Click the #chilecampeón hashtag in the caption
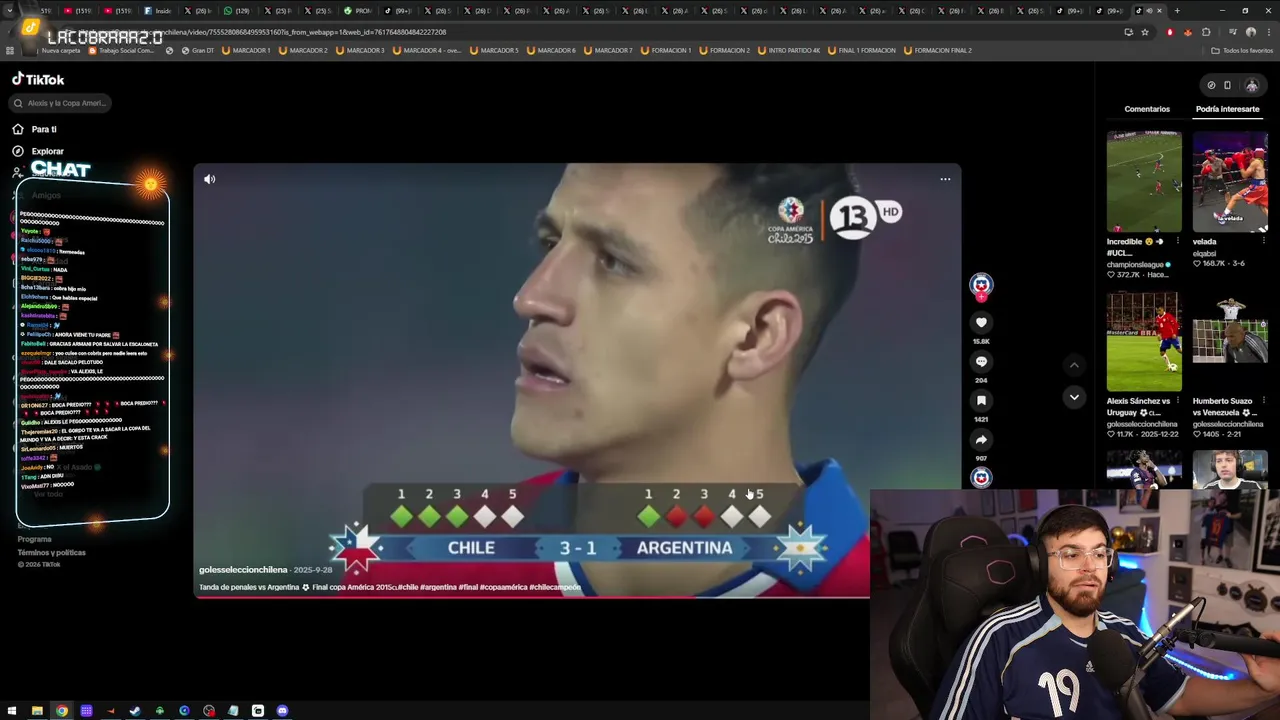Screen dimensions: 1280x720 tap(555, 588)
